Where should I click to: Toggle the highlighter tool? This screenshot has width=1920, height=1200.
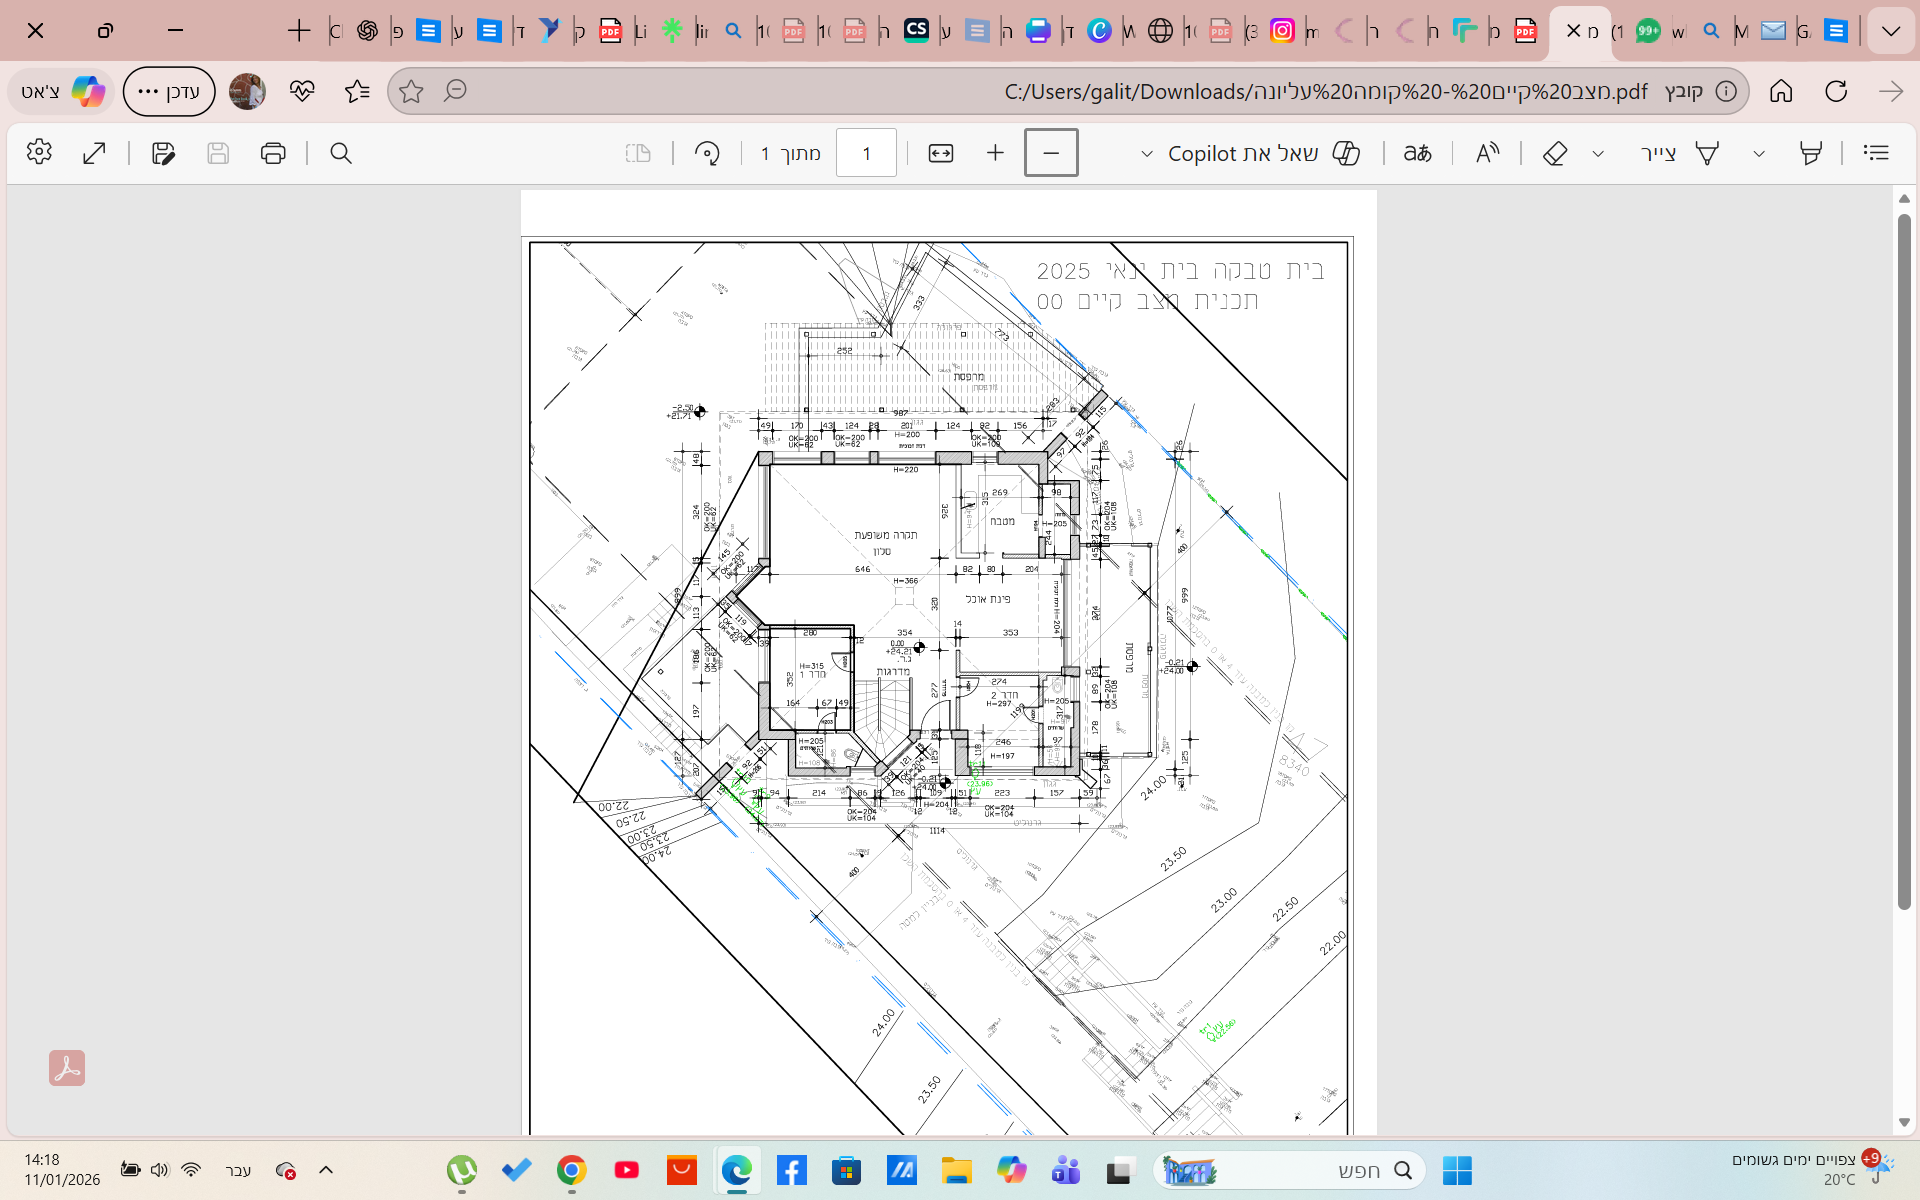pyautogui.click(x=1810, y=153)
